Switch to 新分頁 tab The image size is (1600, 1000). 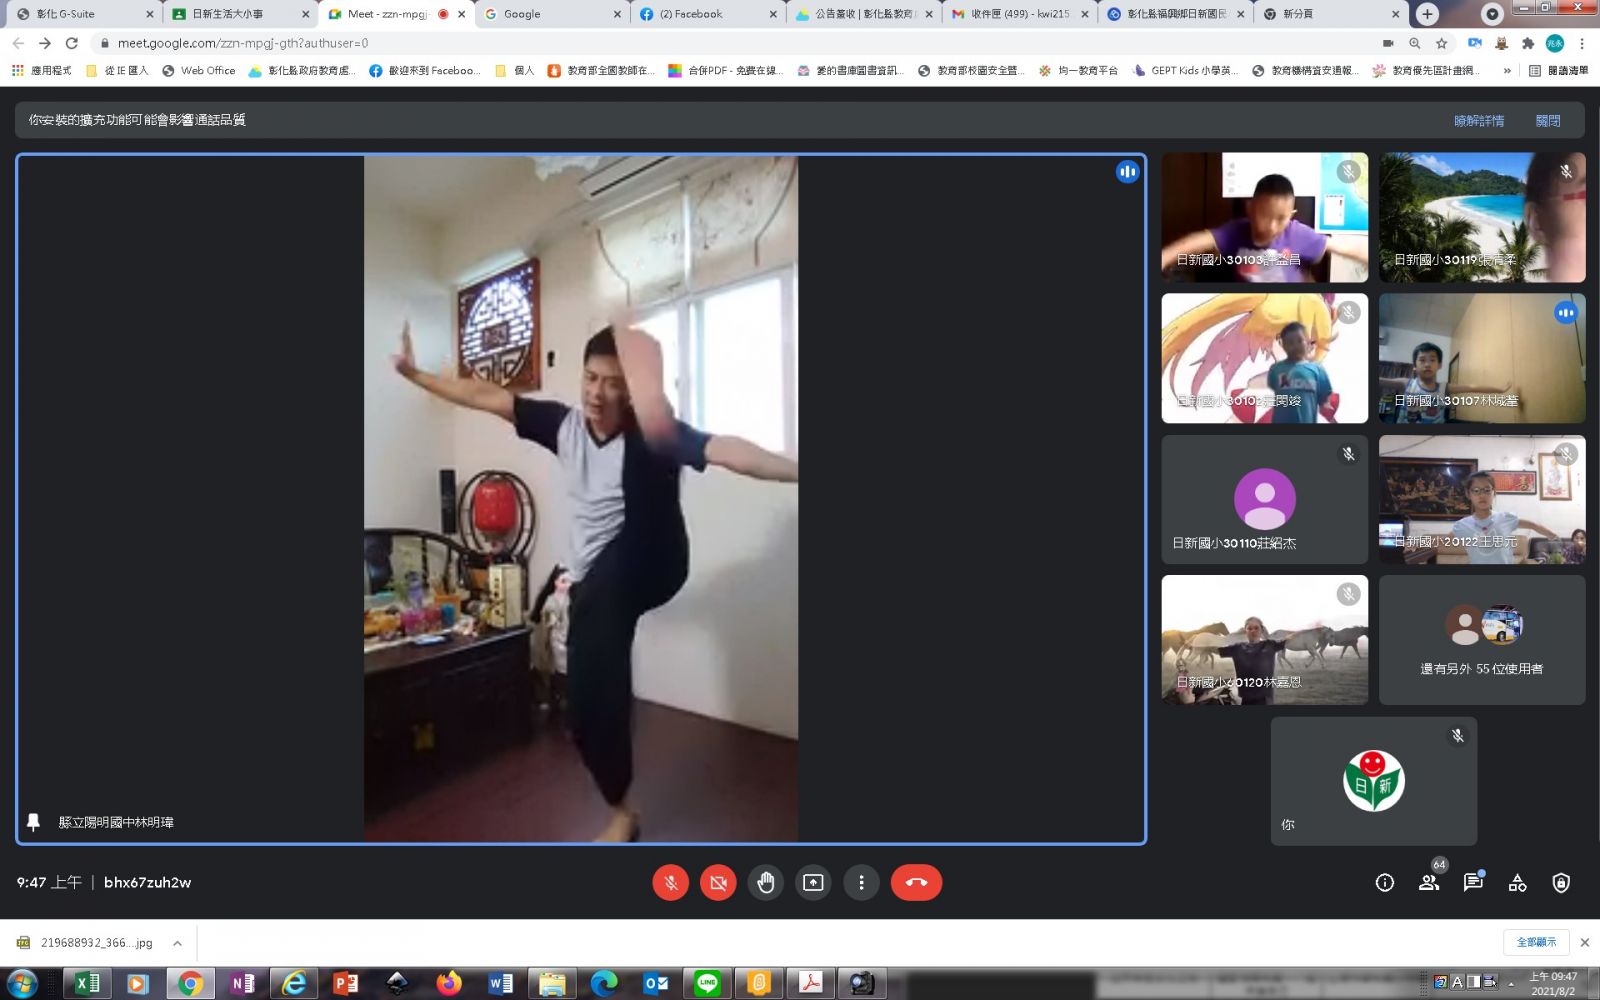tap(1330, 14)
